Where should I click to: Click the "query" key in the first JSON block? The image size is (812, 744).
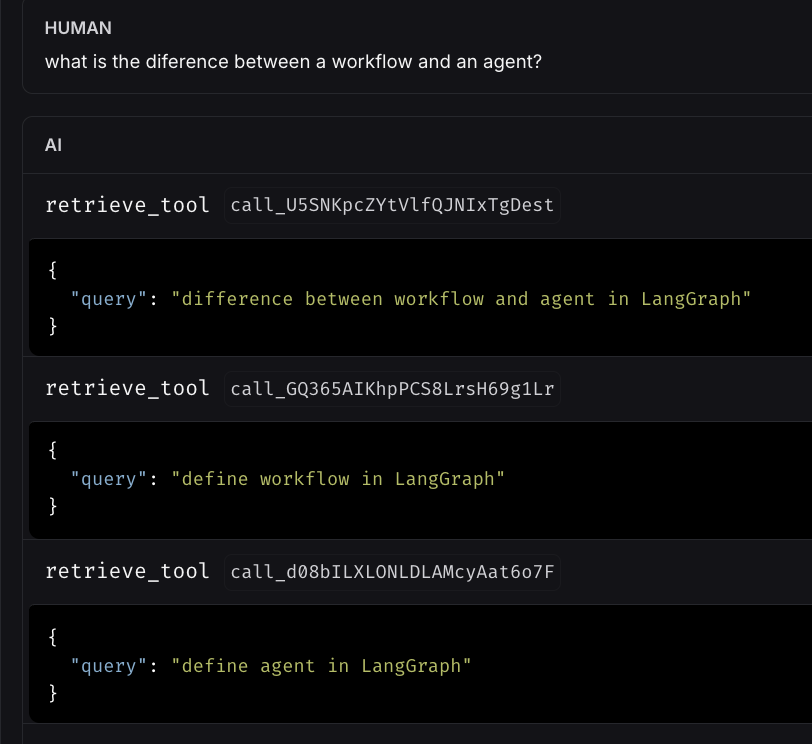pyautogui.click(x=109, y=299)
